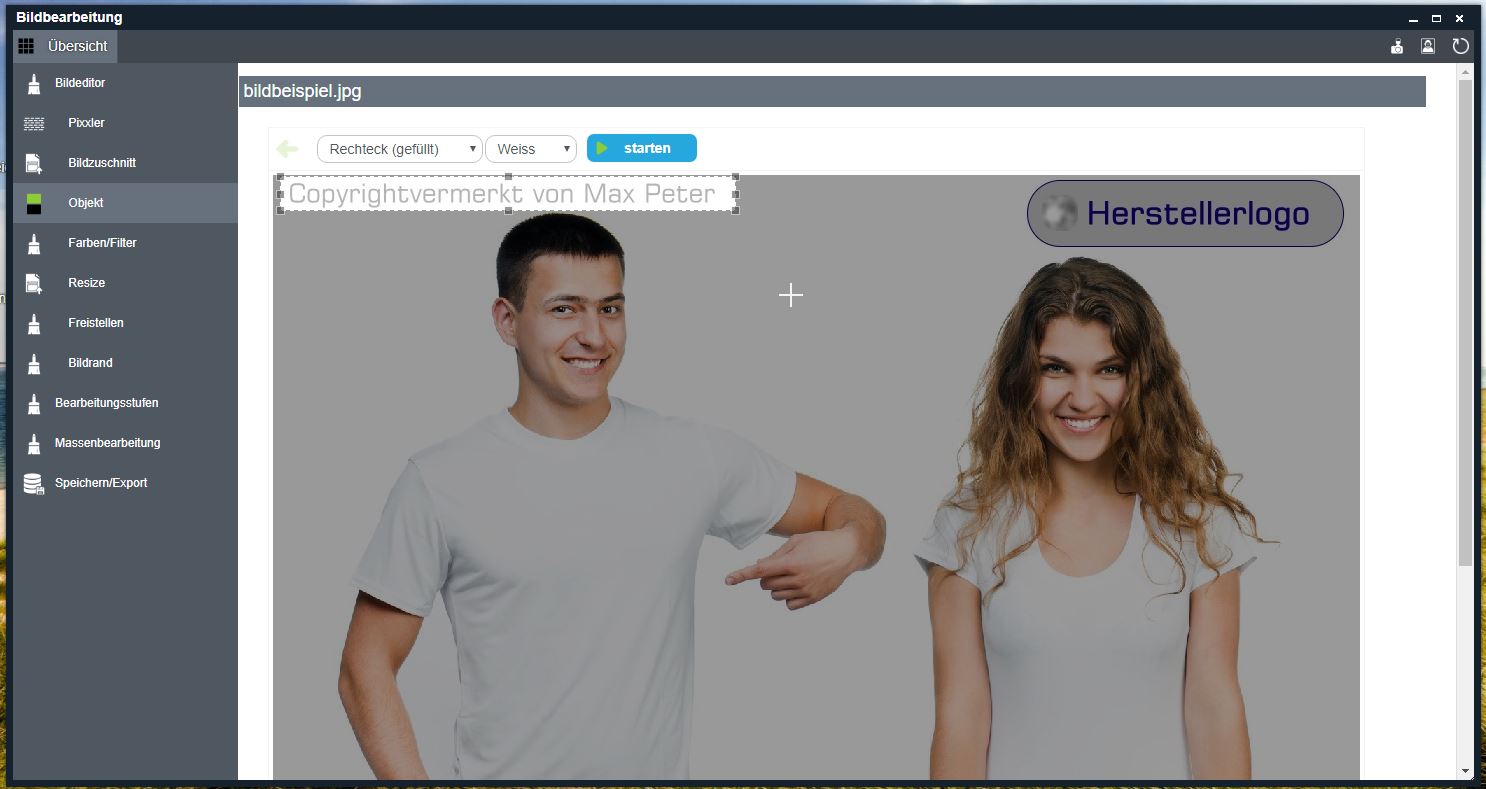
Task: Open the Bildeditor brush icon
Action: tap(34, 84)
